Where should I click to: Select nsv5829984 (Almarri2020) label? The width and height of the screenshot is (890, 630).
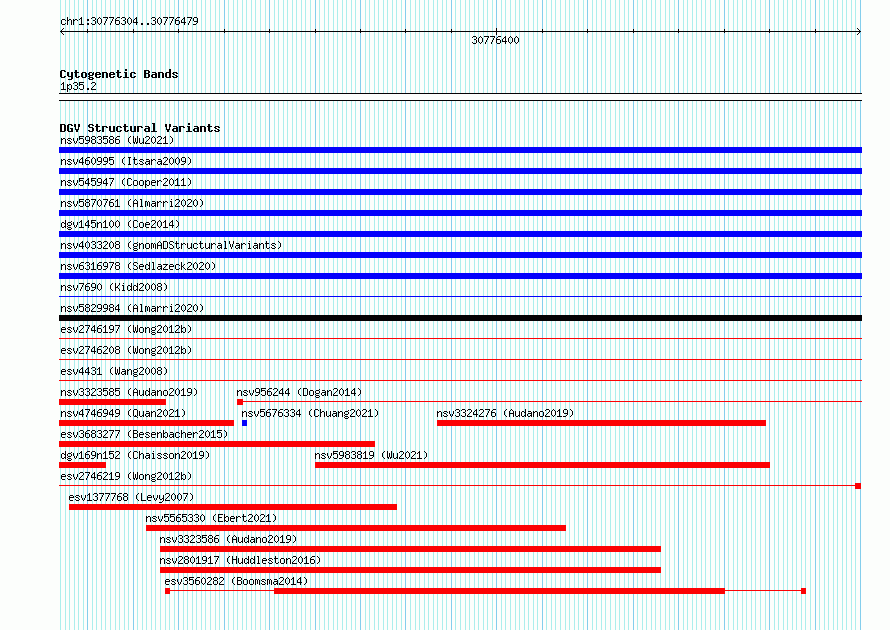coord(132,308)
